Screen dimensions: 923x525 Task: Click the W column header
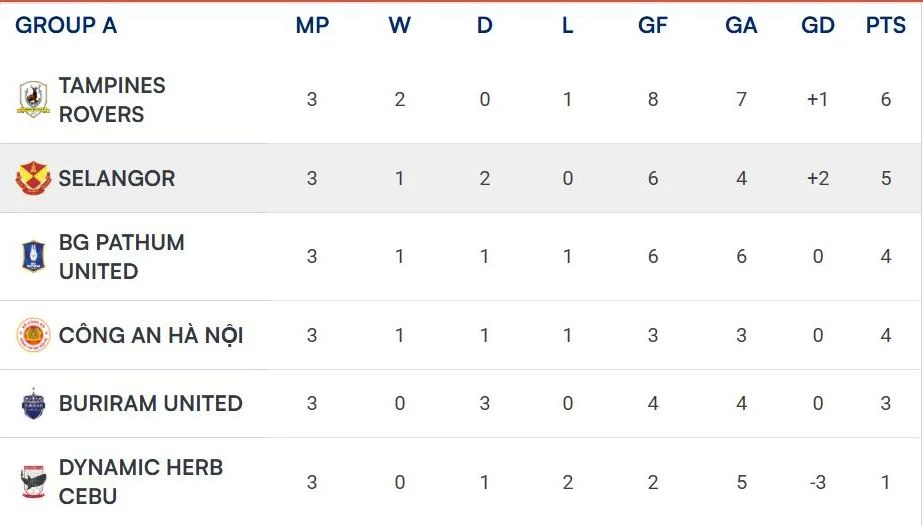399,26
